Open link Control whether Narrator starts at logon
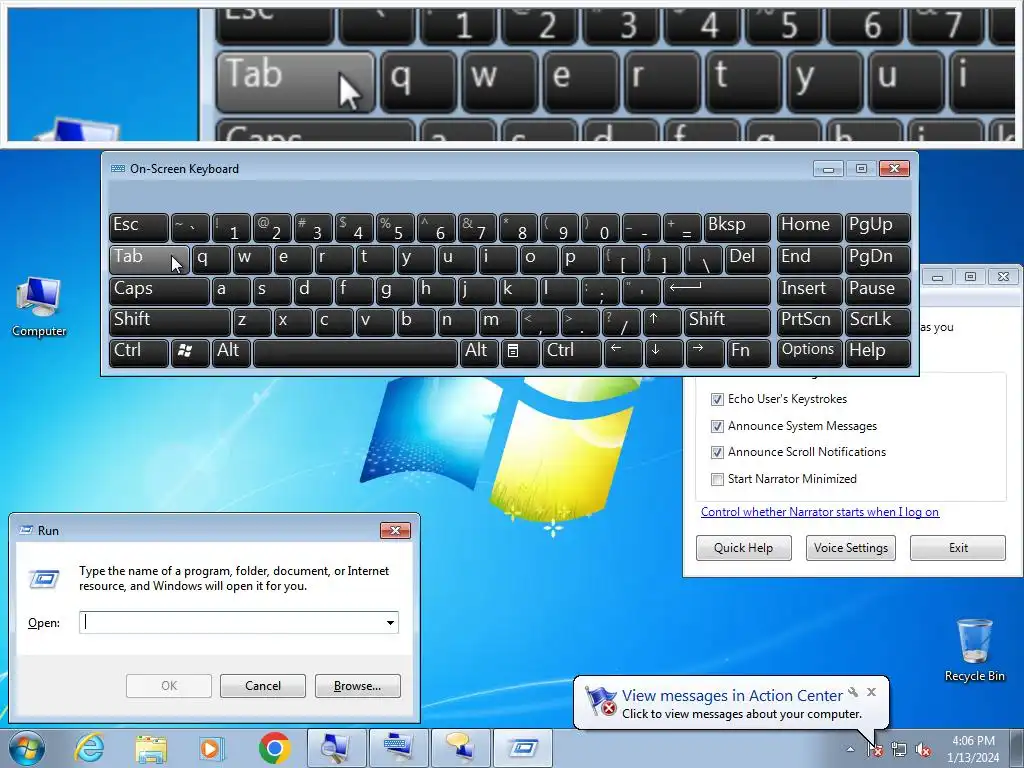 [x=820, y=512]
